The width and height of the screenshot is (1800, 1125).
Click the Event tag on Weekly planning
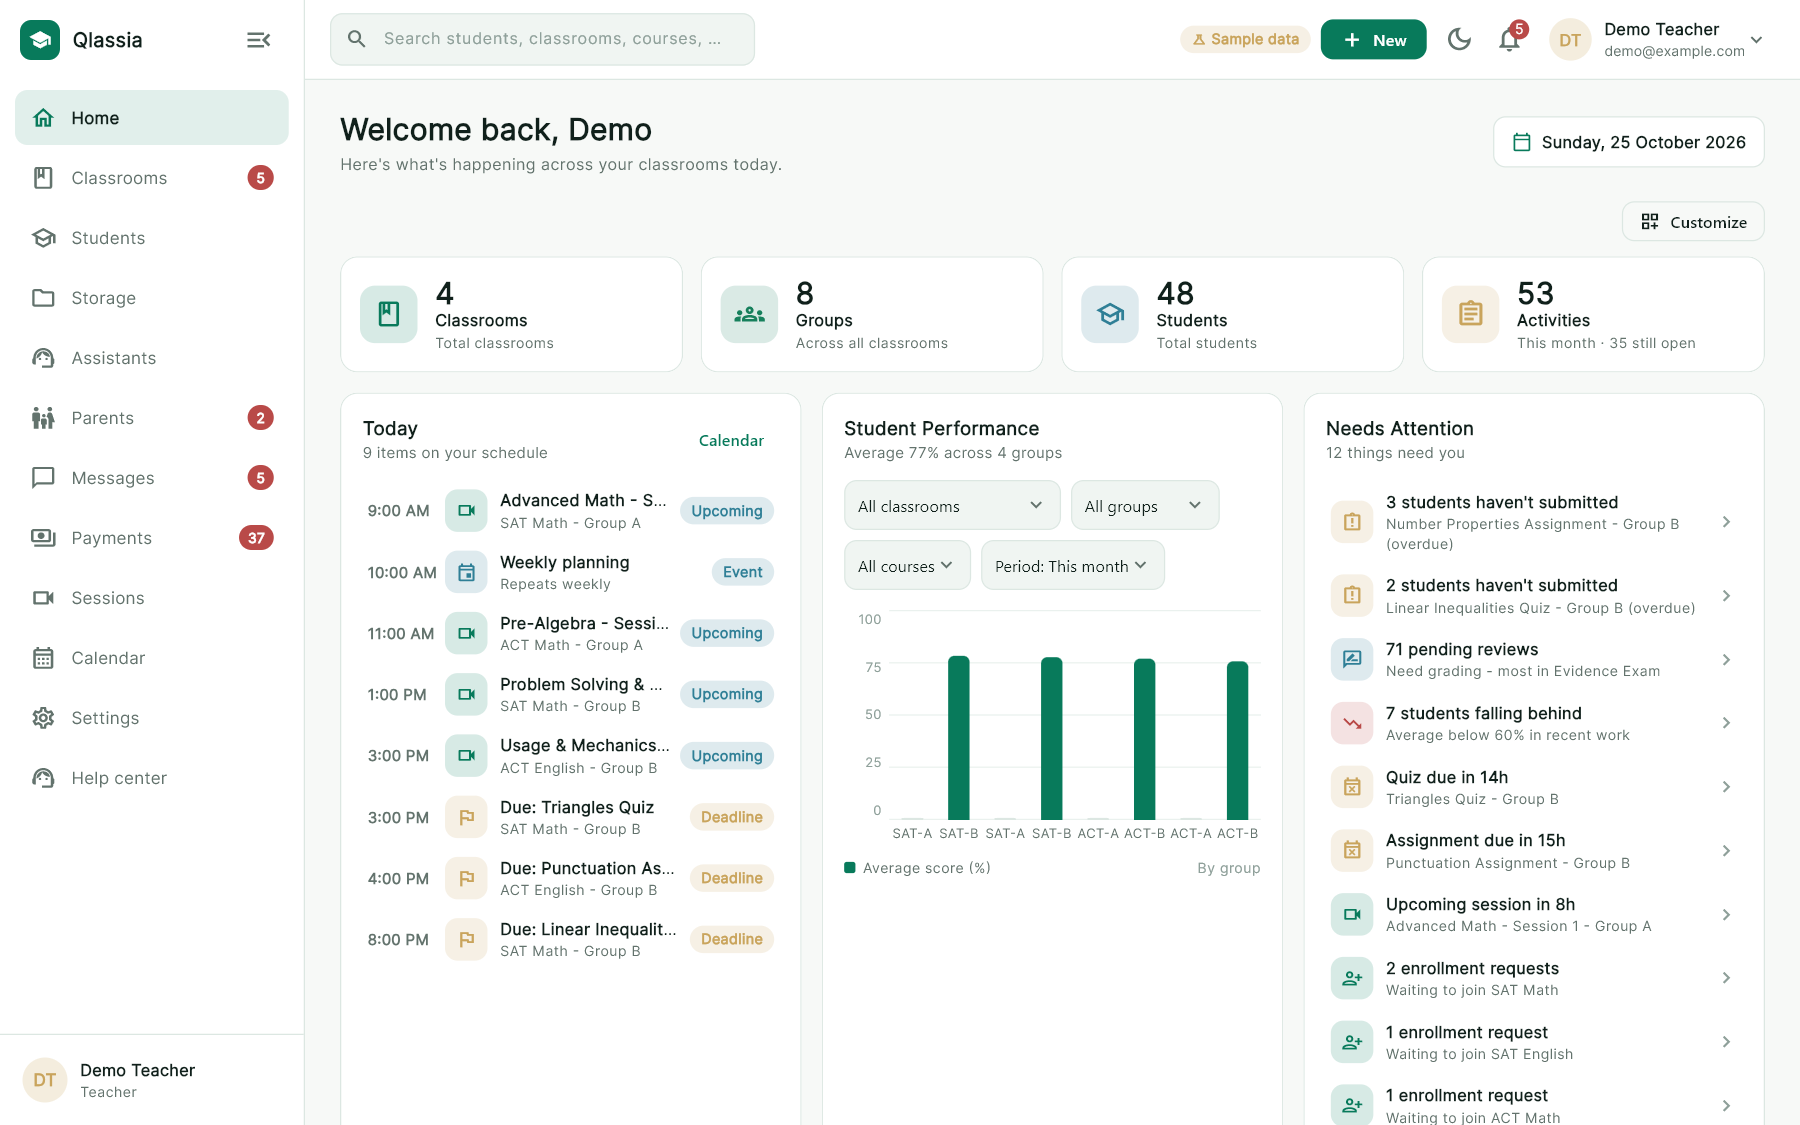743,572
